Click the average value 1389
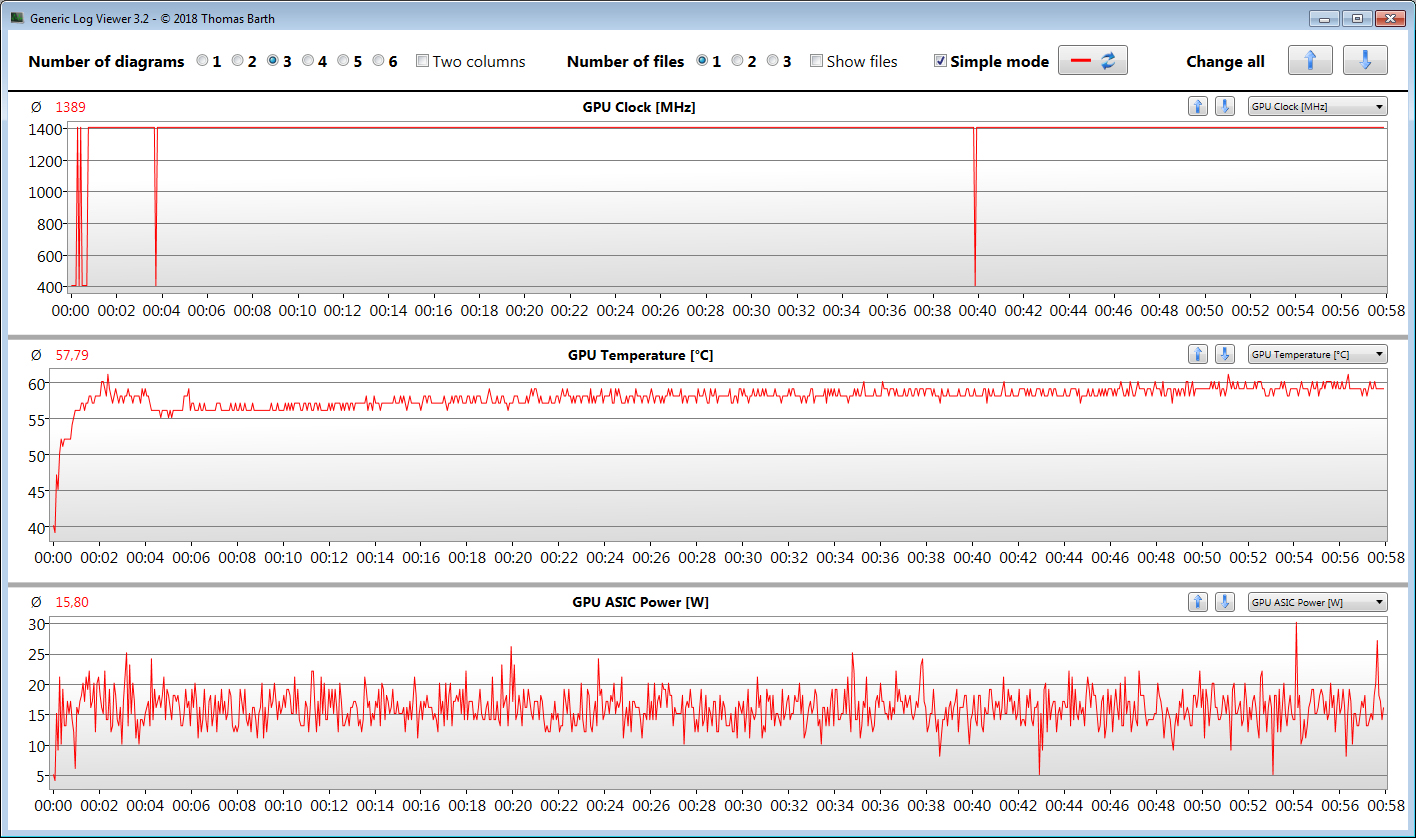 (69, 107)
